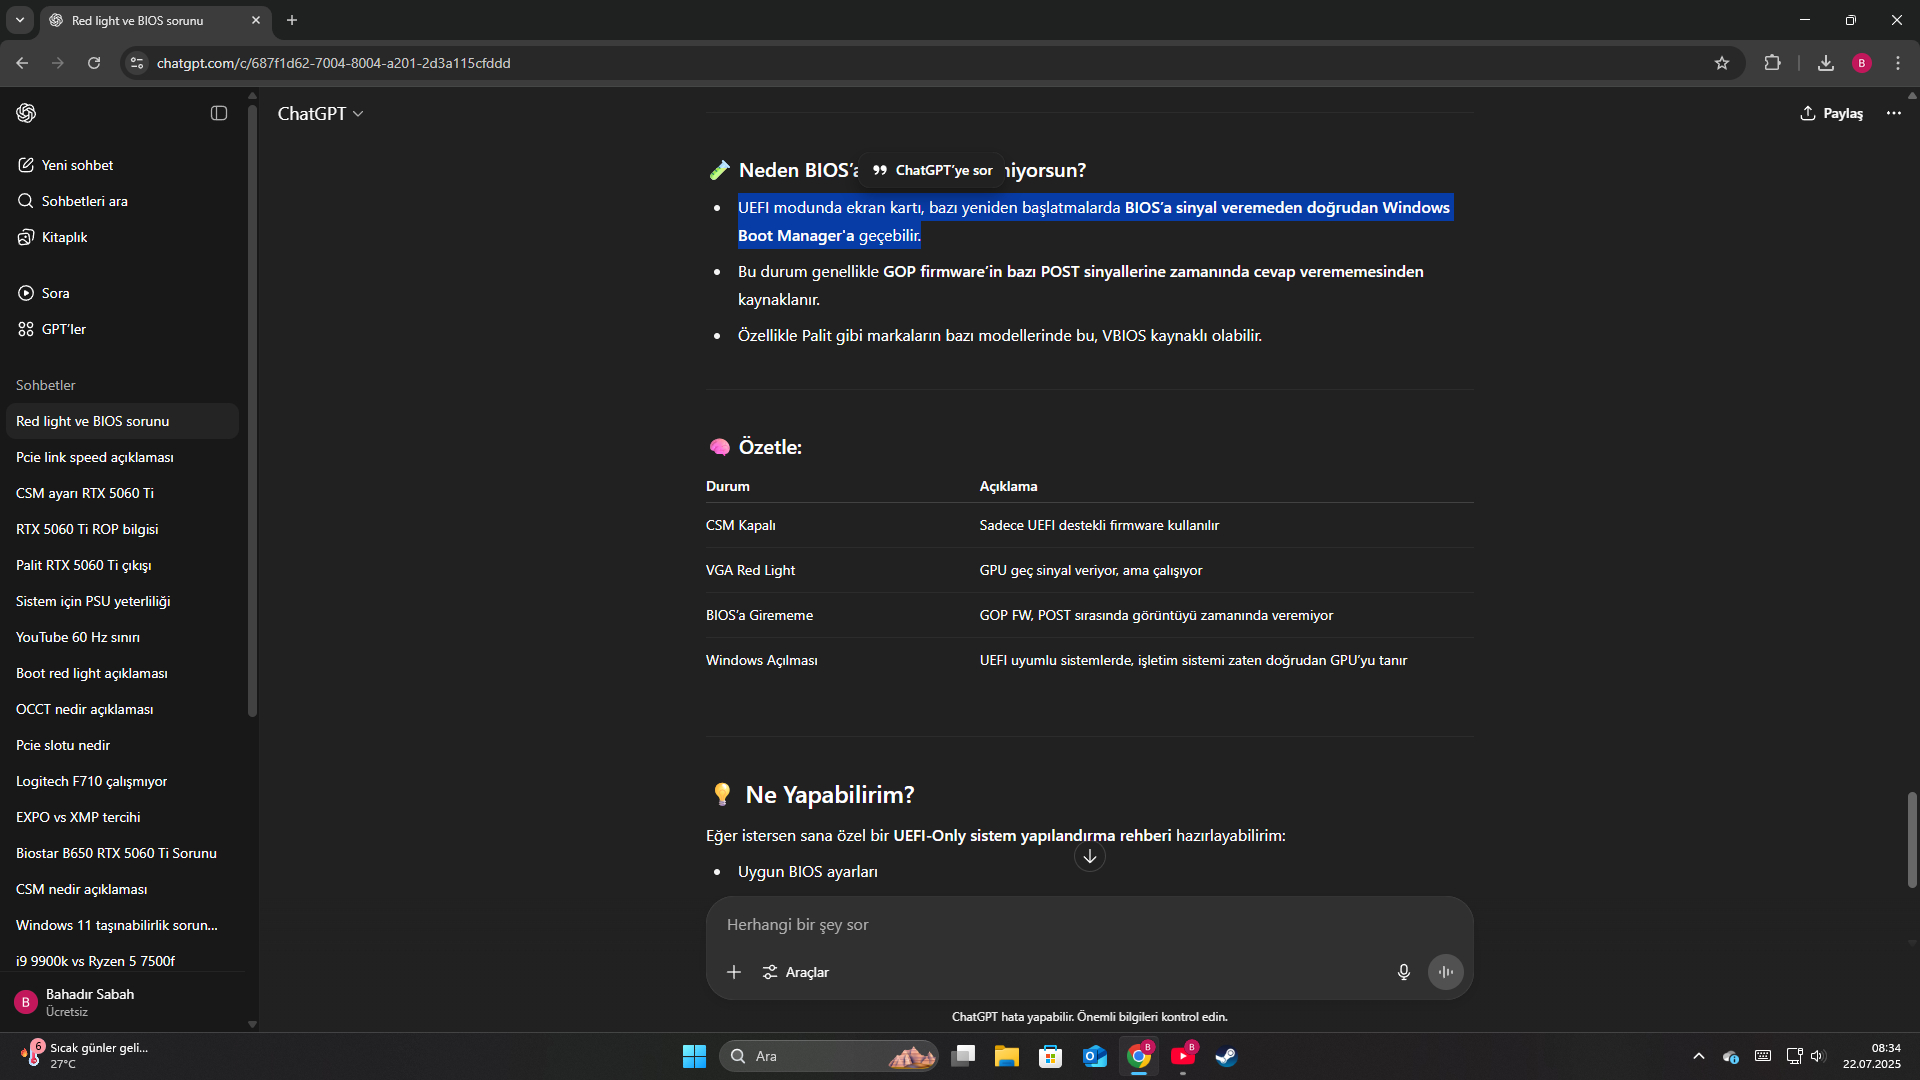Image resolution: width=1920 pixels, height=1080 pixels.
Task: Toggle the sidebar collapse icon
Action: click(219, 113)
